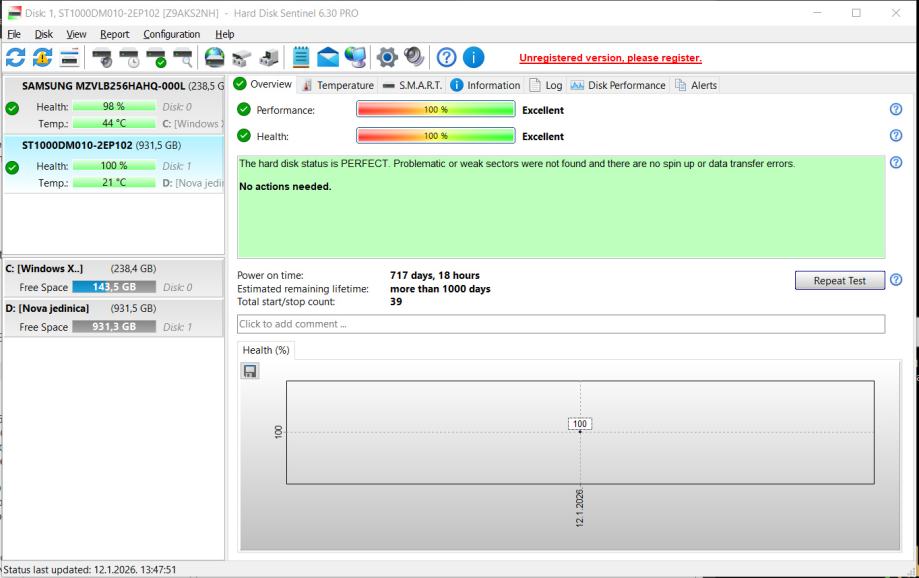Save the health graph using the floppy icon
Screen dimensions: 919x578
click(250, 371)
